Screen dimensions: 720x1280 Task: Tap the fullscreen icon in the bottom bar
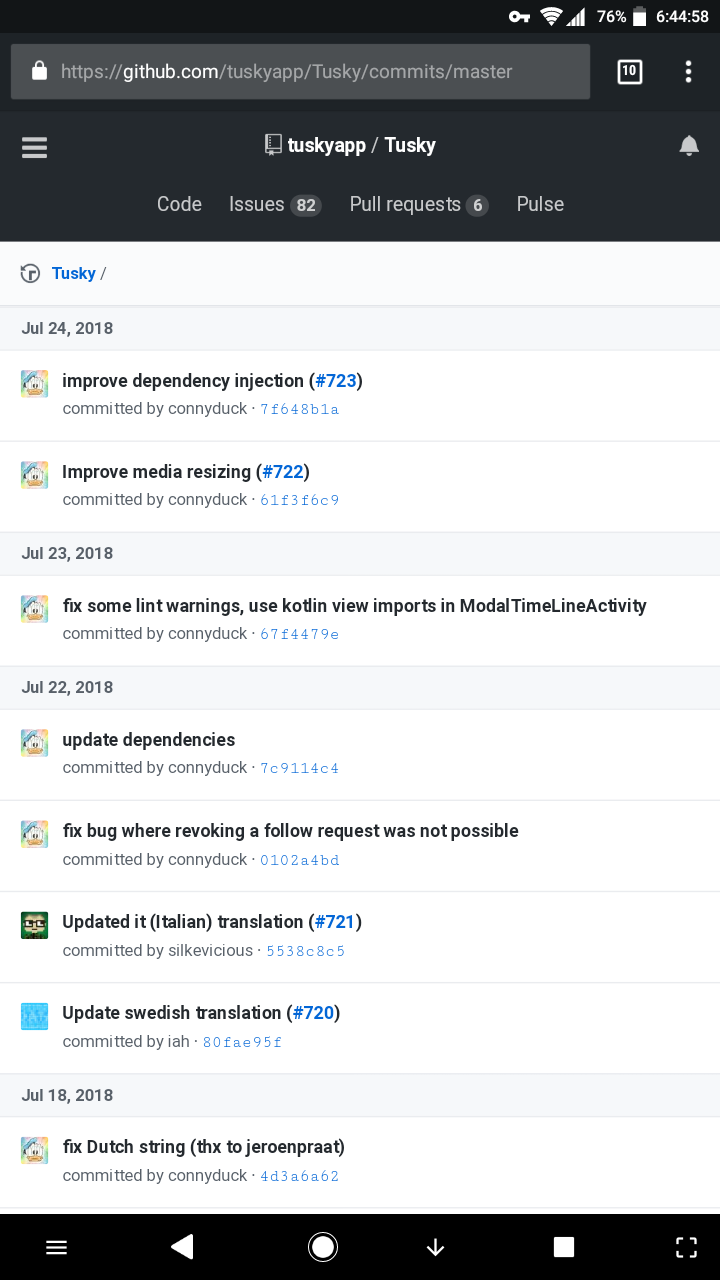tap(686, 1247)
